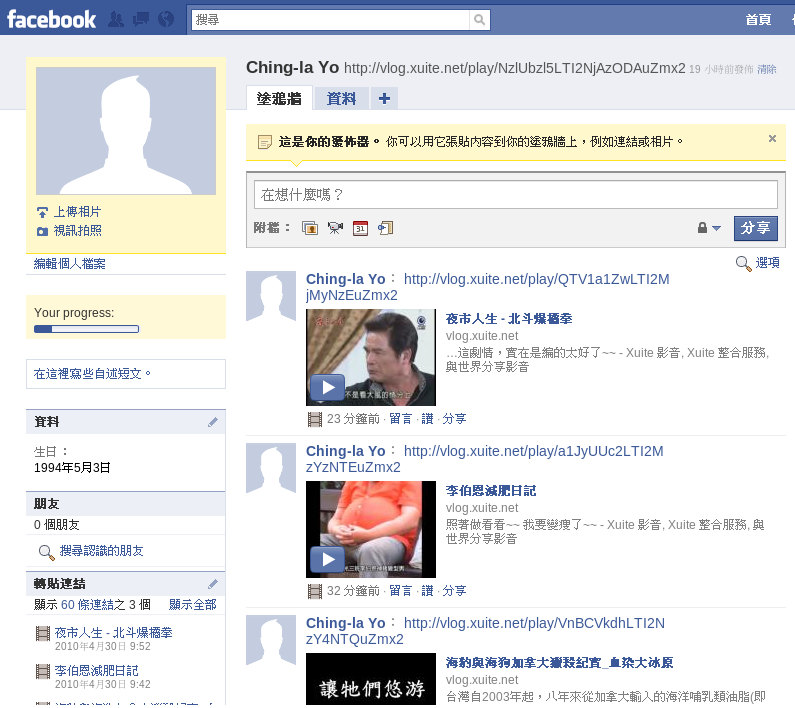
Task: Edit the 轉貼連結 section with pencil icon
Action: click(x=213, y=584)
